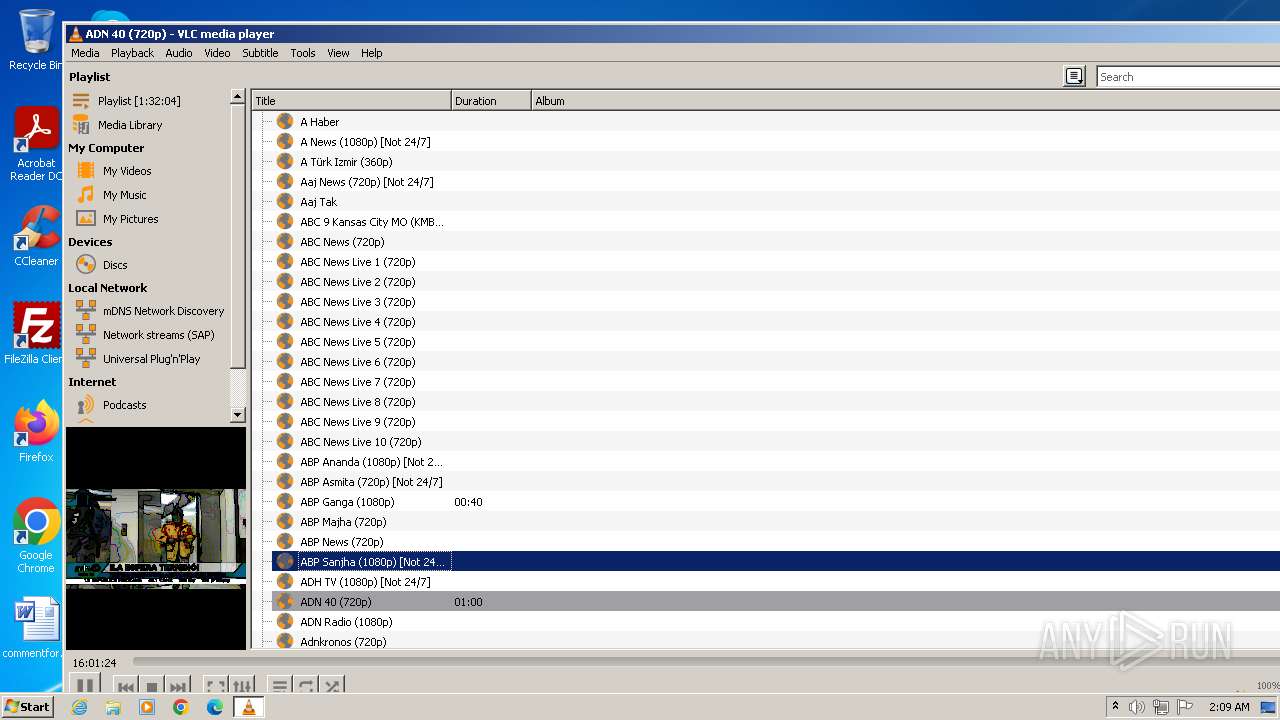This screenshot has width=1280, height=720.
Task: Click the icon beside Aaj News (720p)
Action: [x=285, y=182]
